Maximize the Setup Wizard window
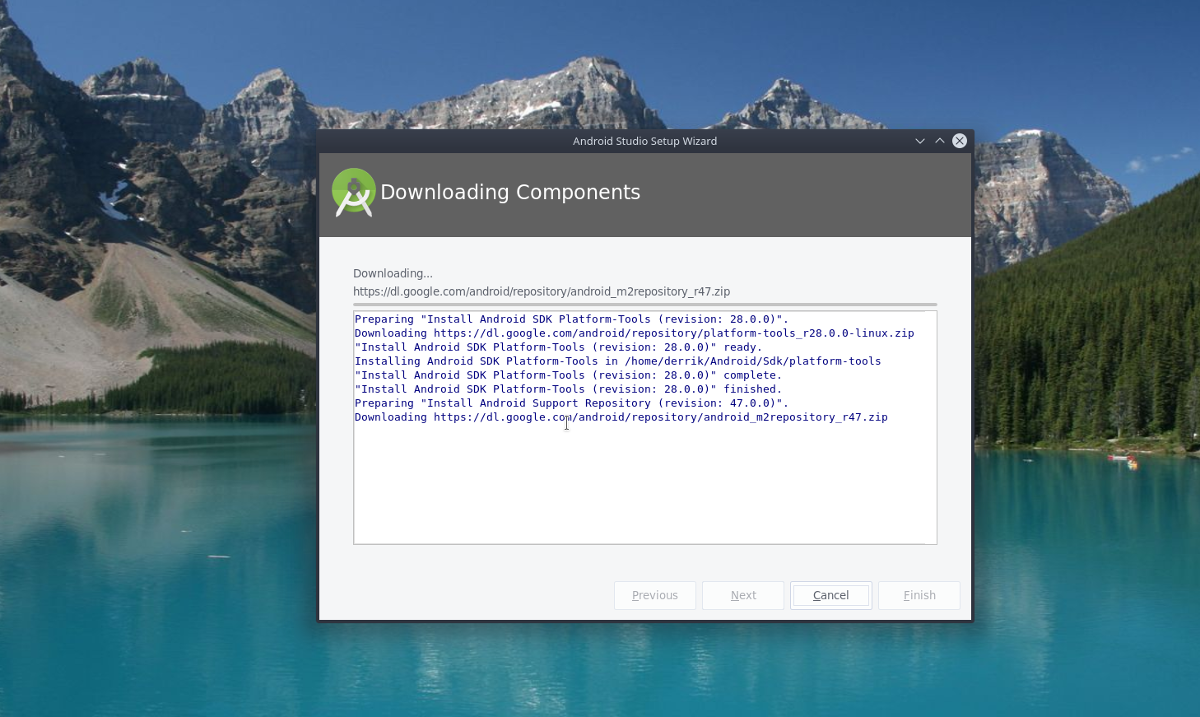The height and width of the screenshot is (717, 1200). (x=940, y=141)
